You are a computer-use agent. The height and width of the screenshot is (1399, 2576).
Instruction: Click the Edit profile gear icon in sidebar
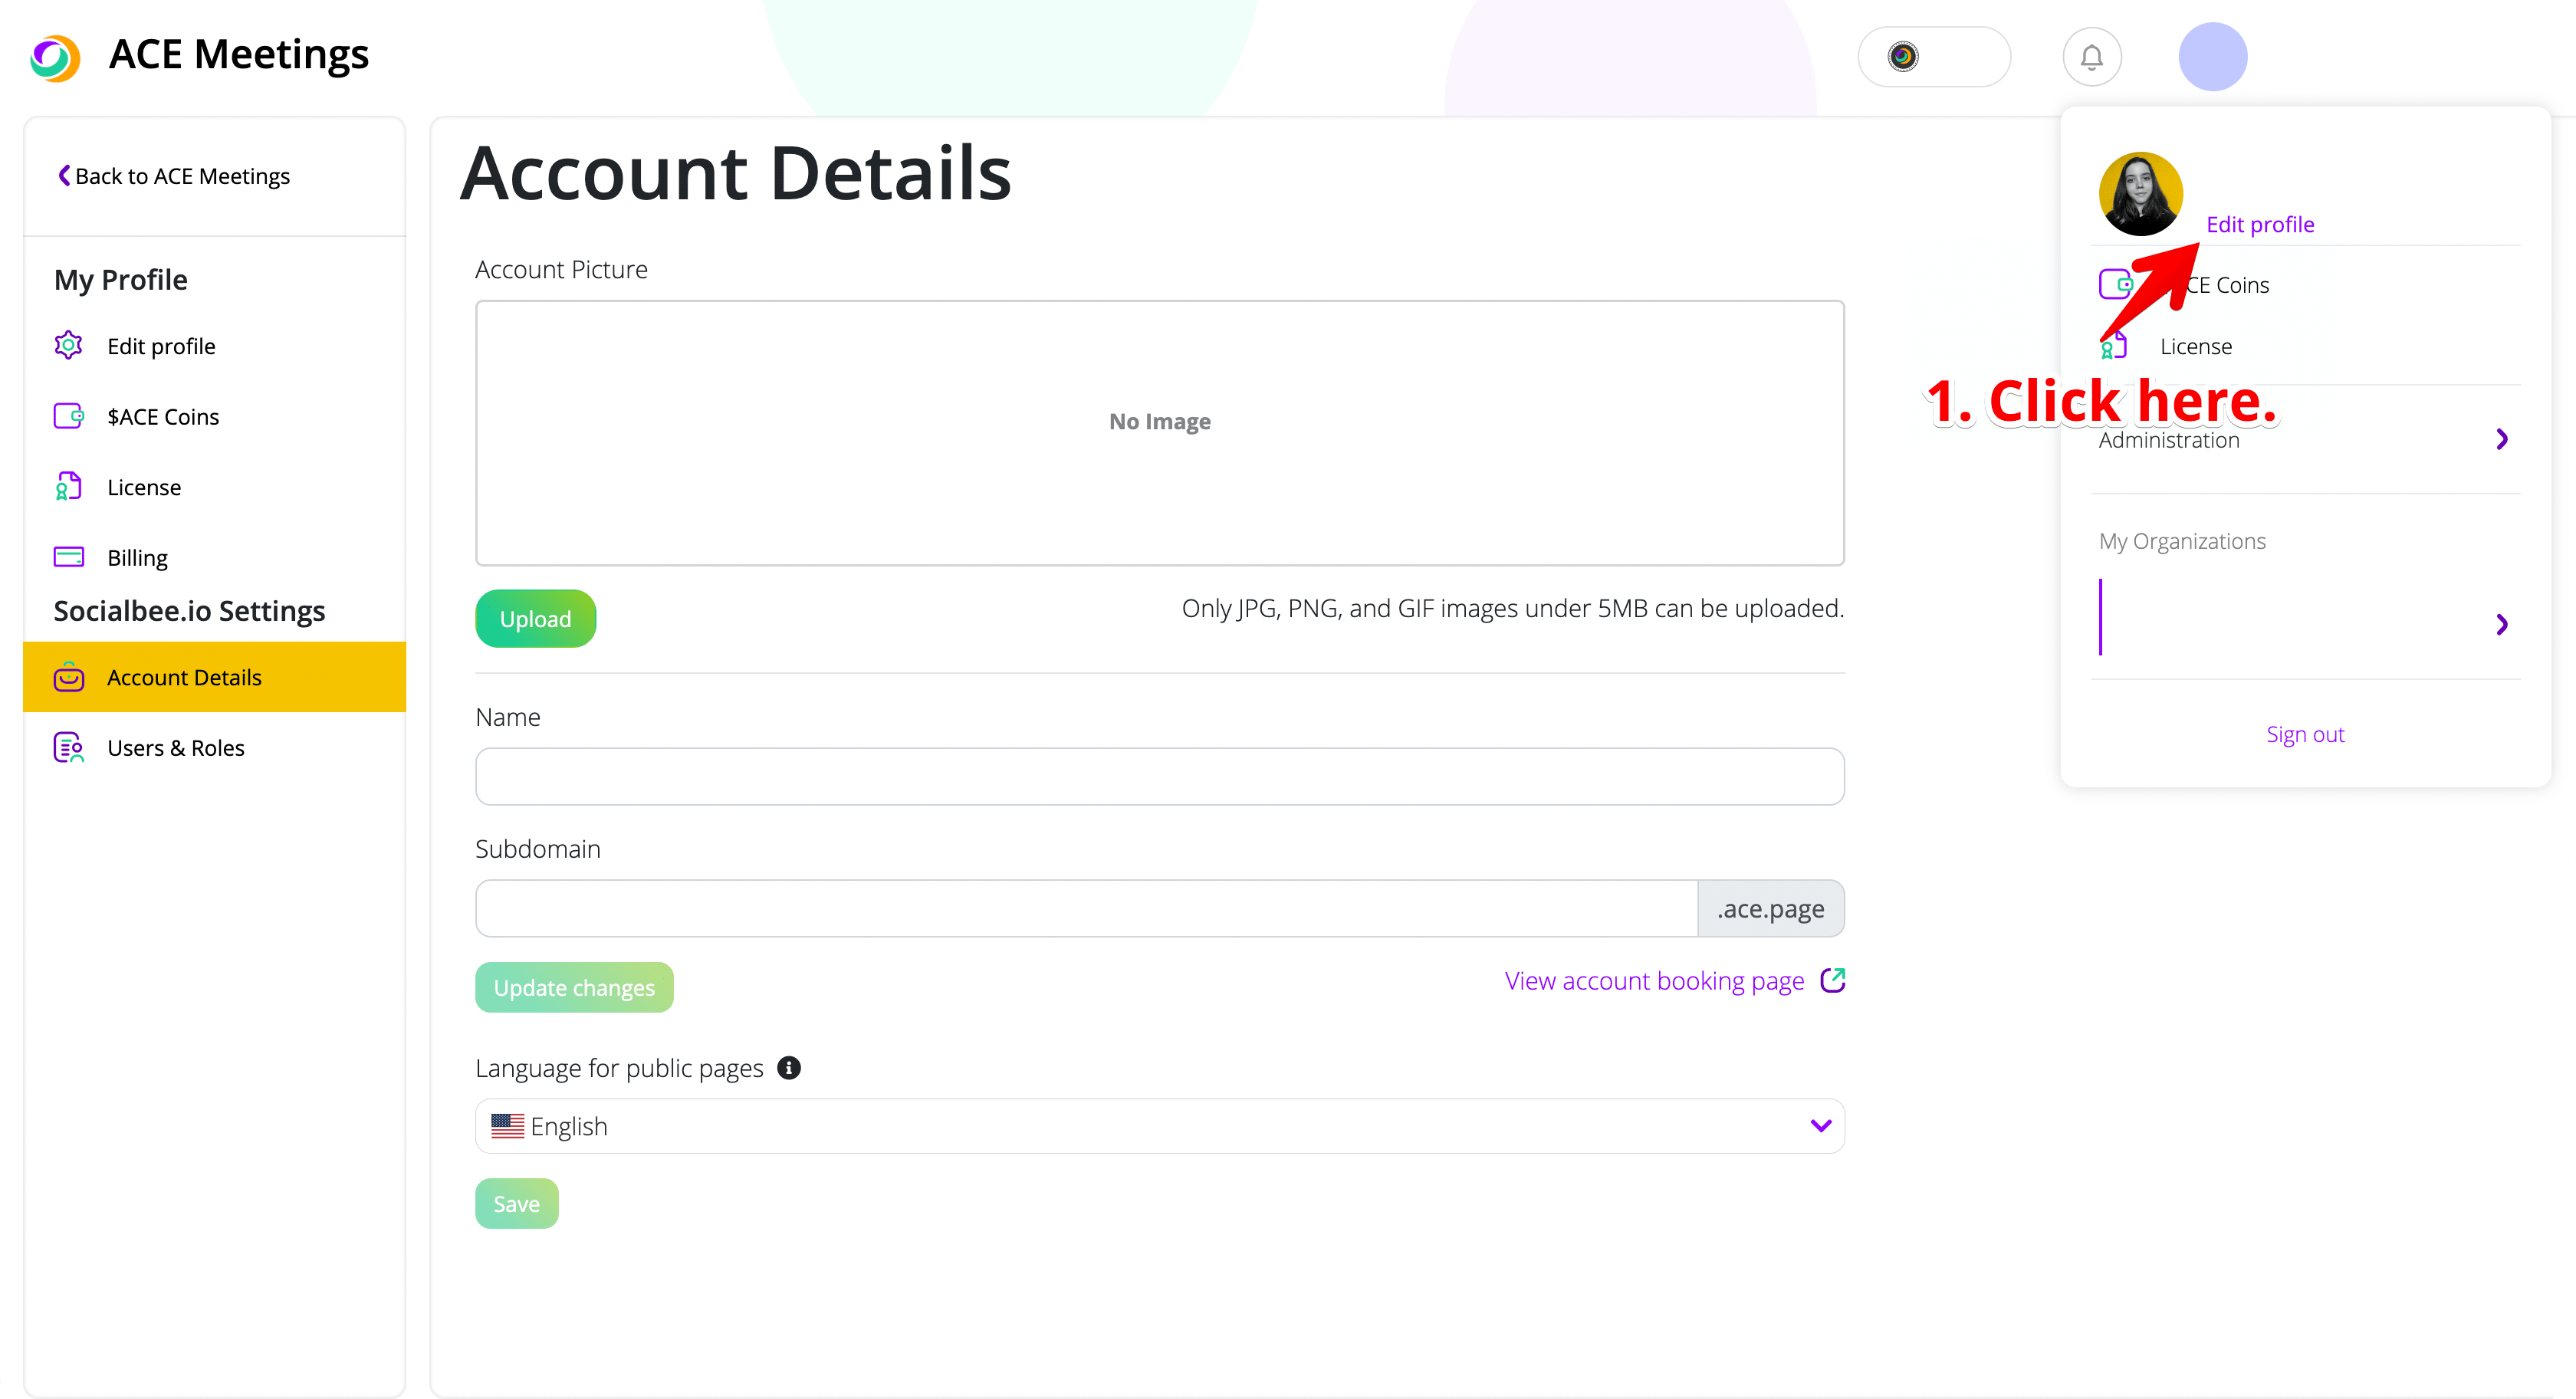click(68, 346)
